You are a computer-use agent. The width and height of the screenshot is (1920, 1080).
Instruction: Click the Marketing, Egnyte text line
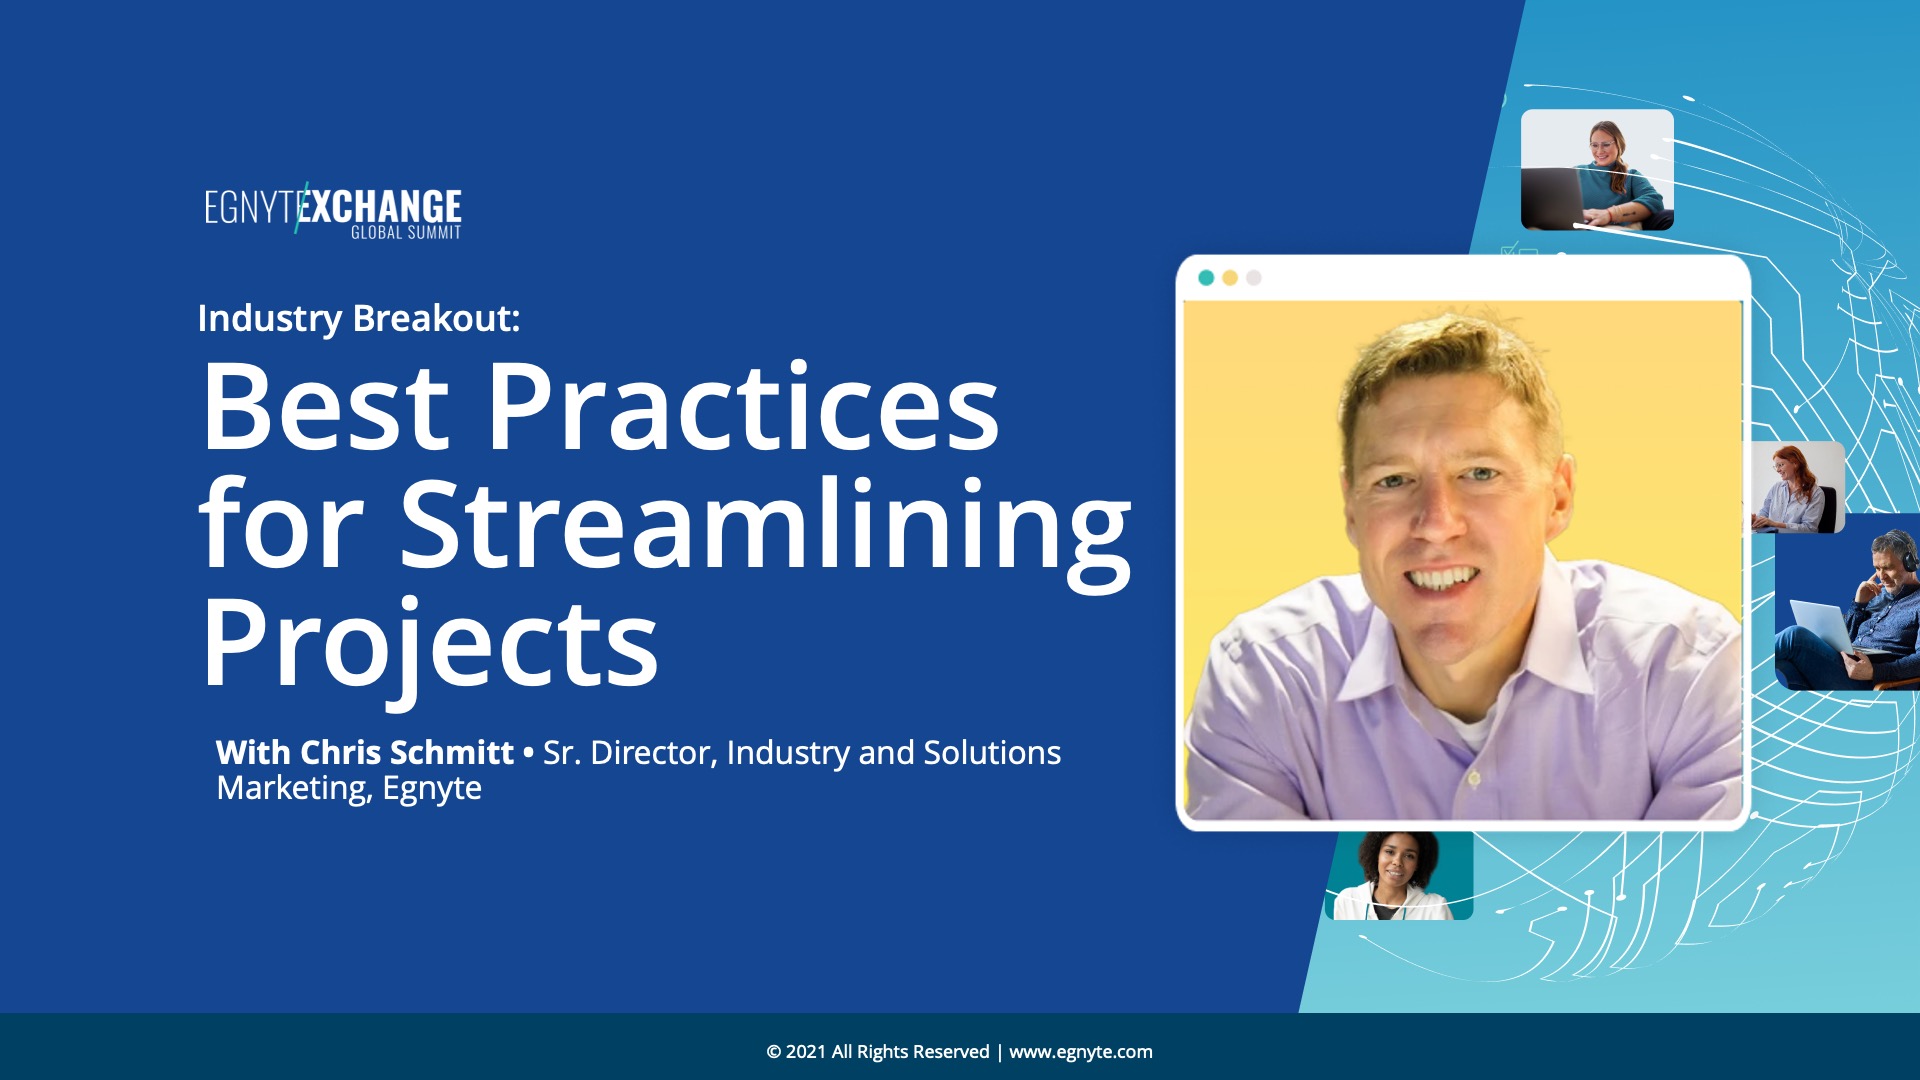(x=349, y=788)
